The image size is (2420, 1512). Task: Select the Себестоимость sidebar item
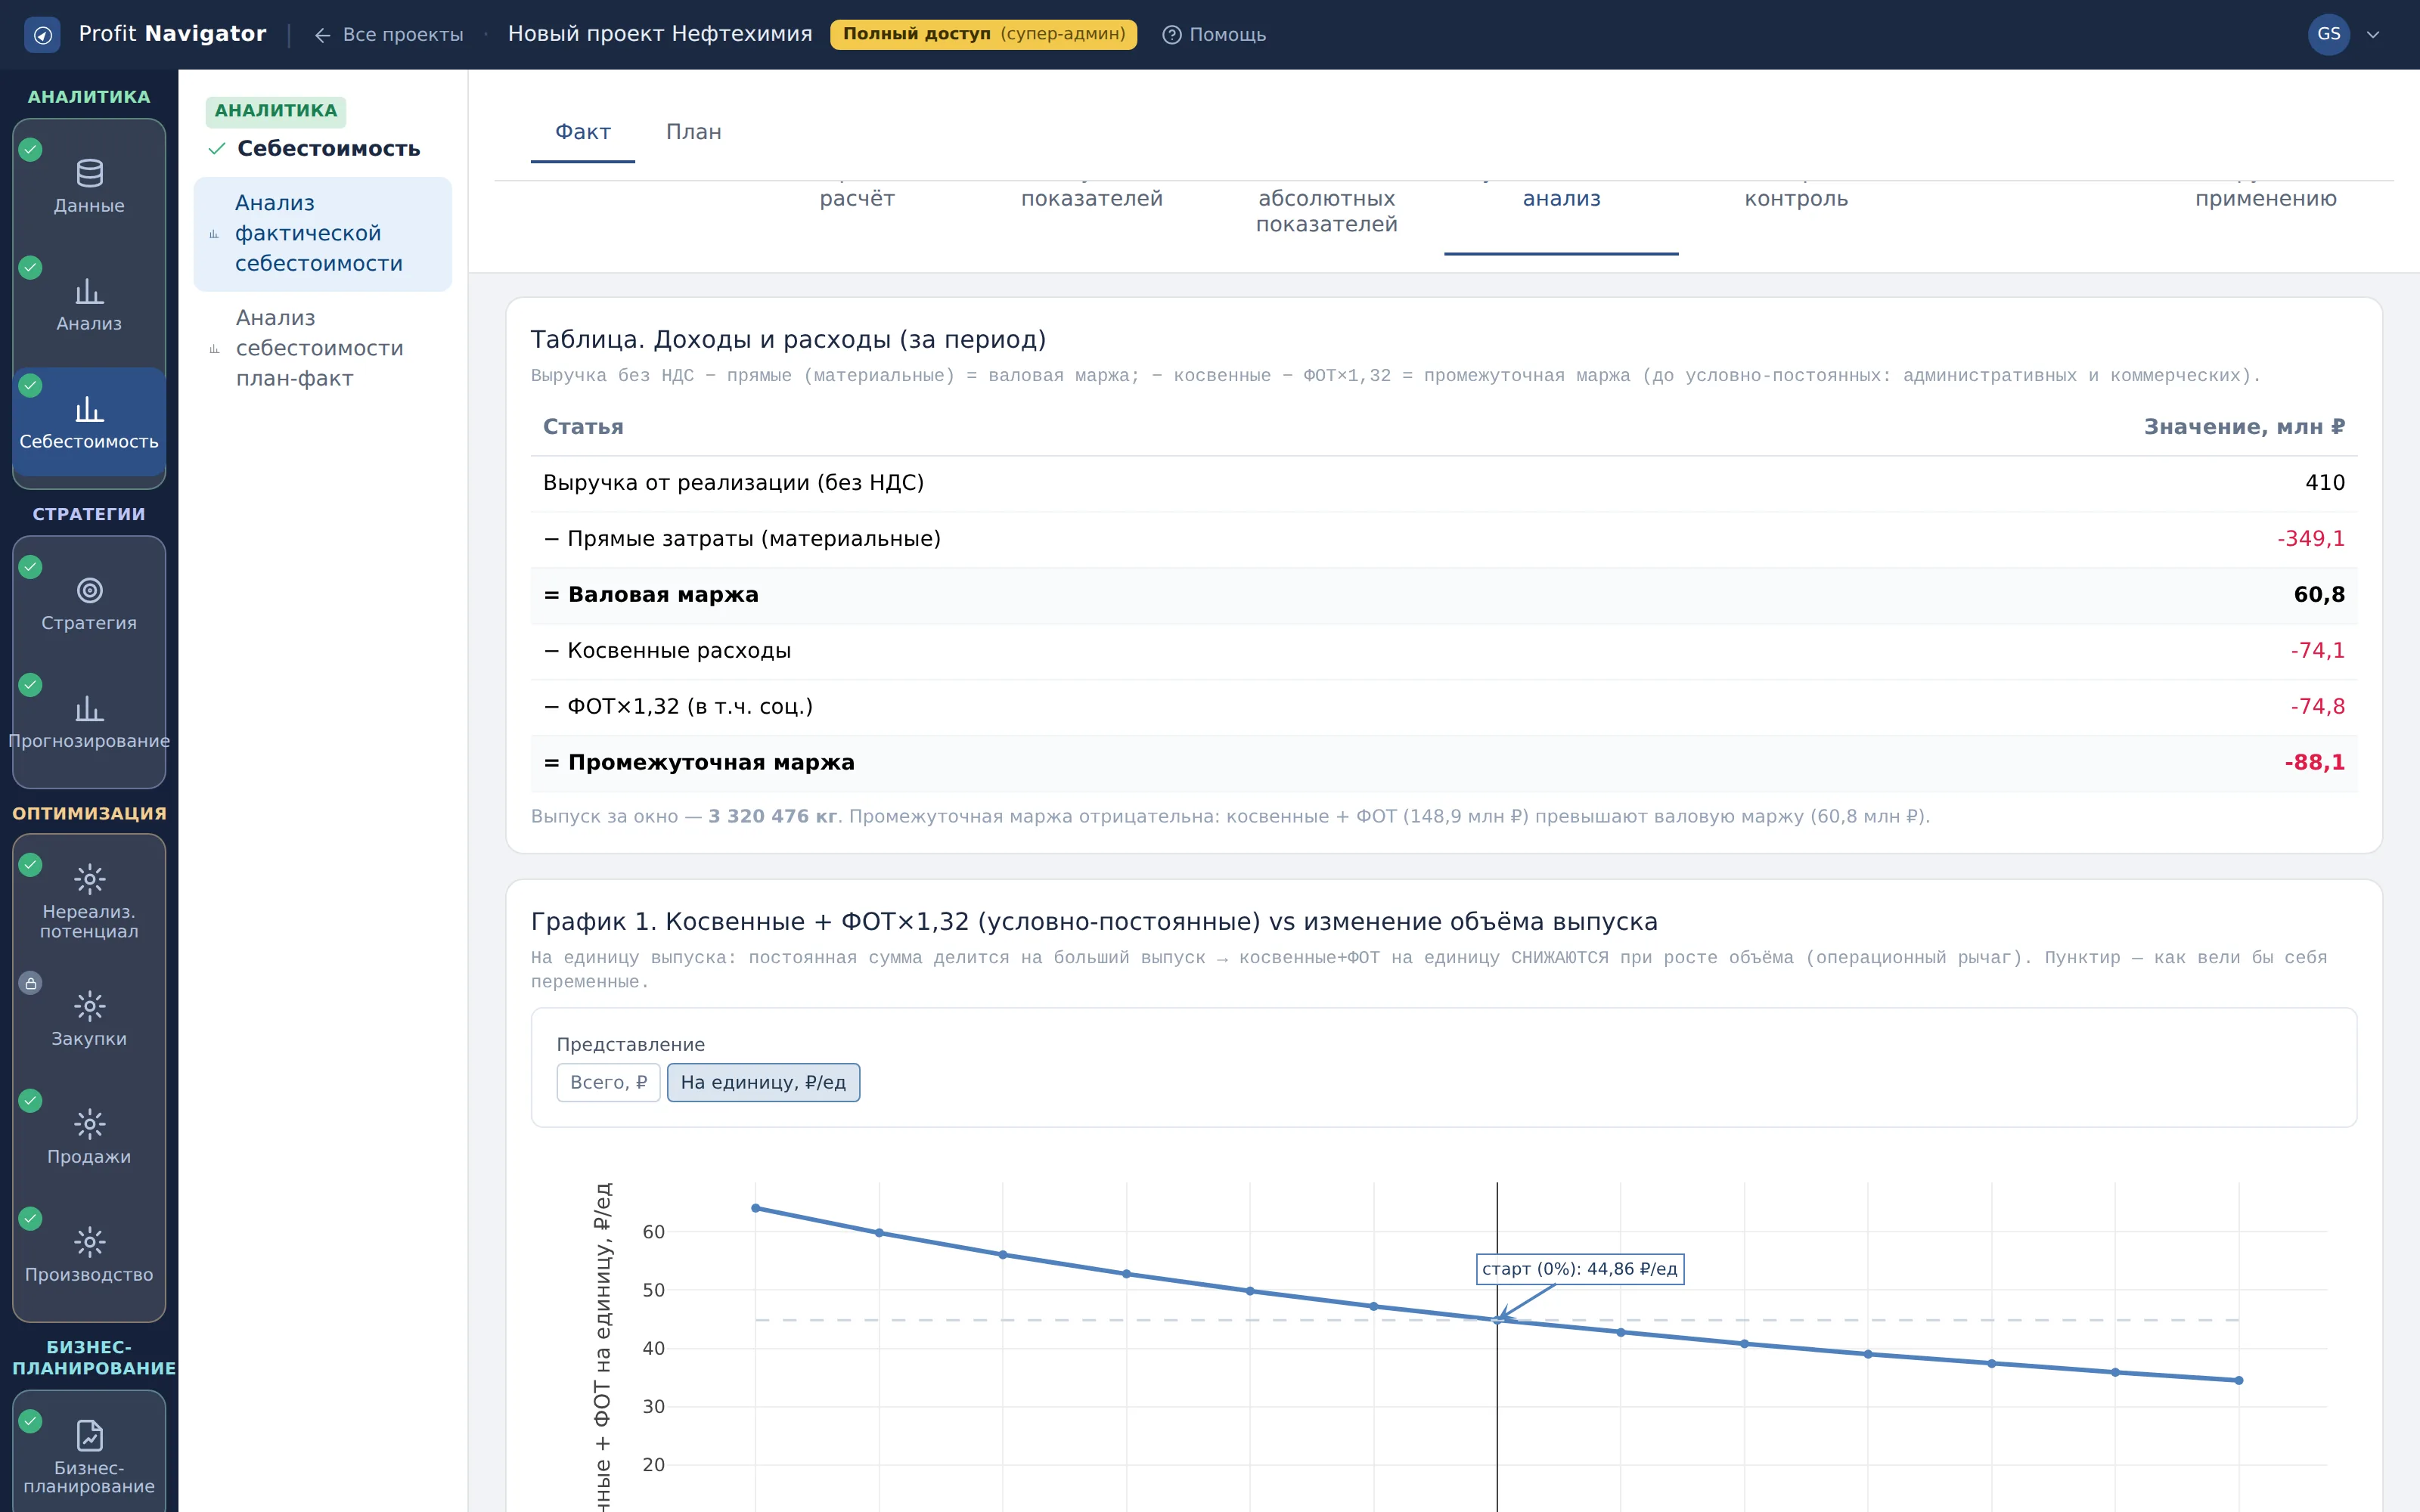pos(89,422)
